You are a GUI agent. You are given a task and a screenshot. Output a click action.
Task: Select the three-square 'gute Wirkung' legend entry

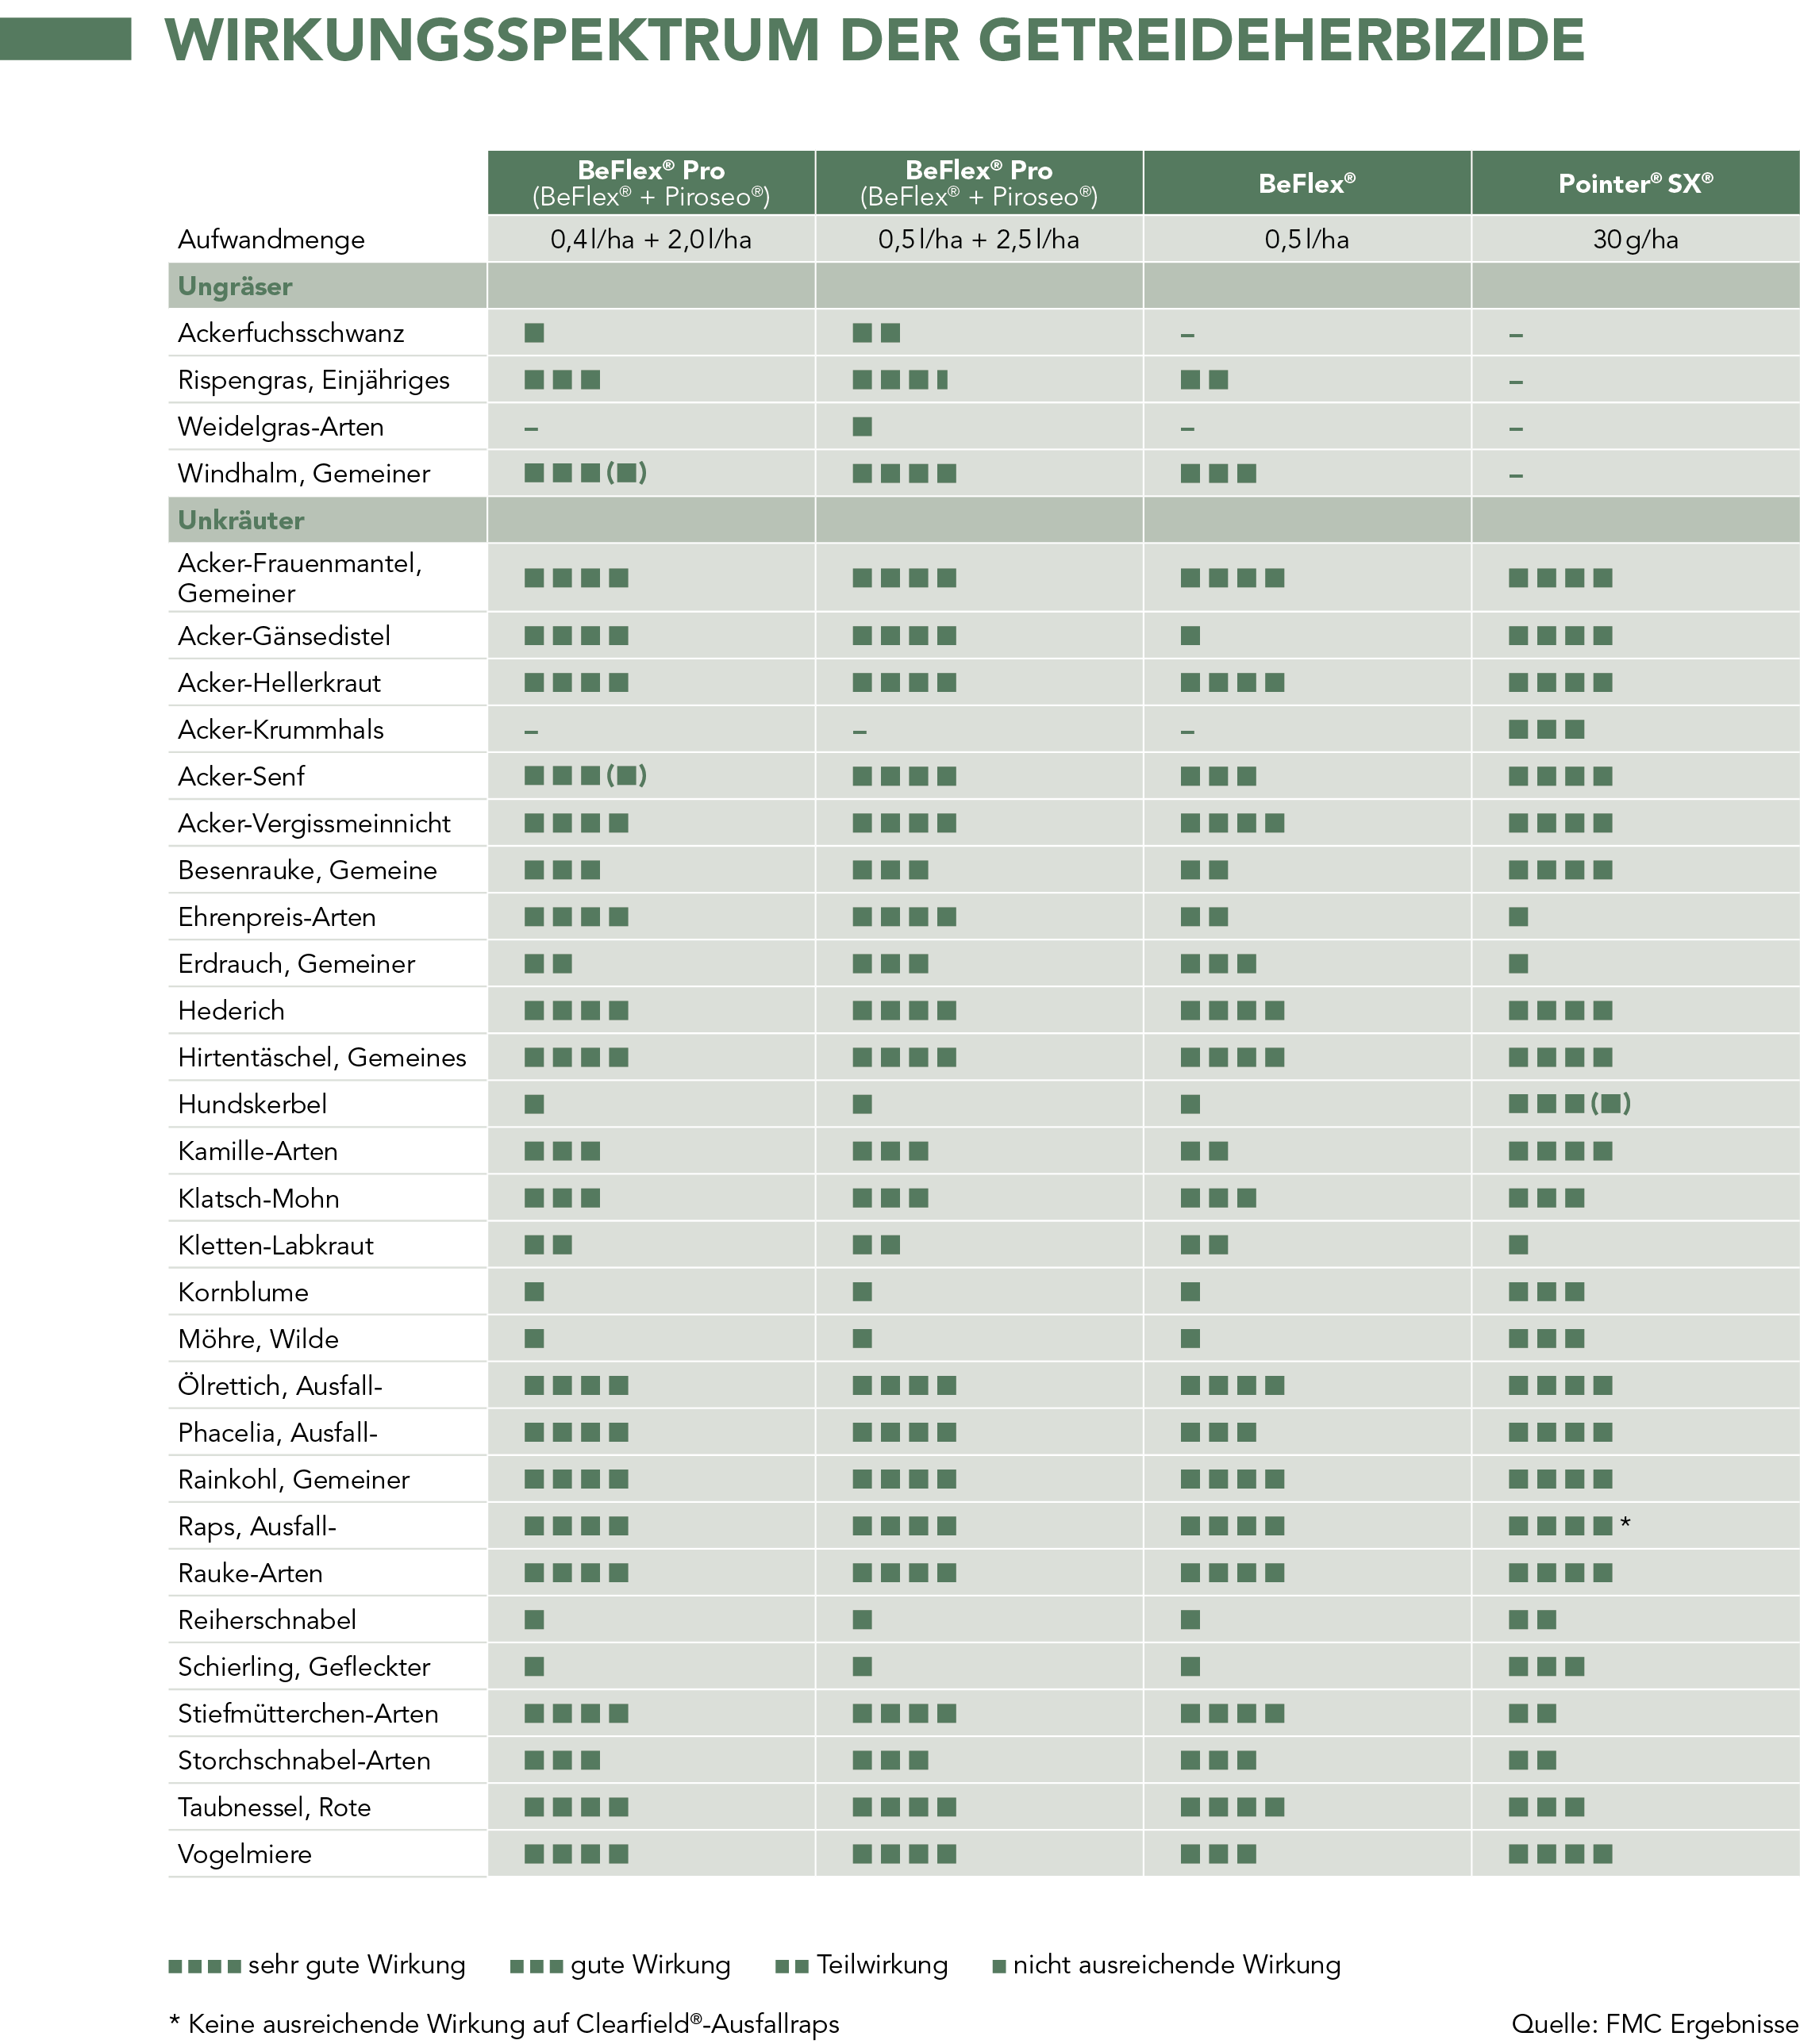tap(620, 1966)
